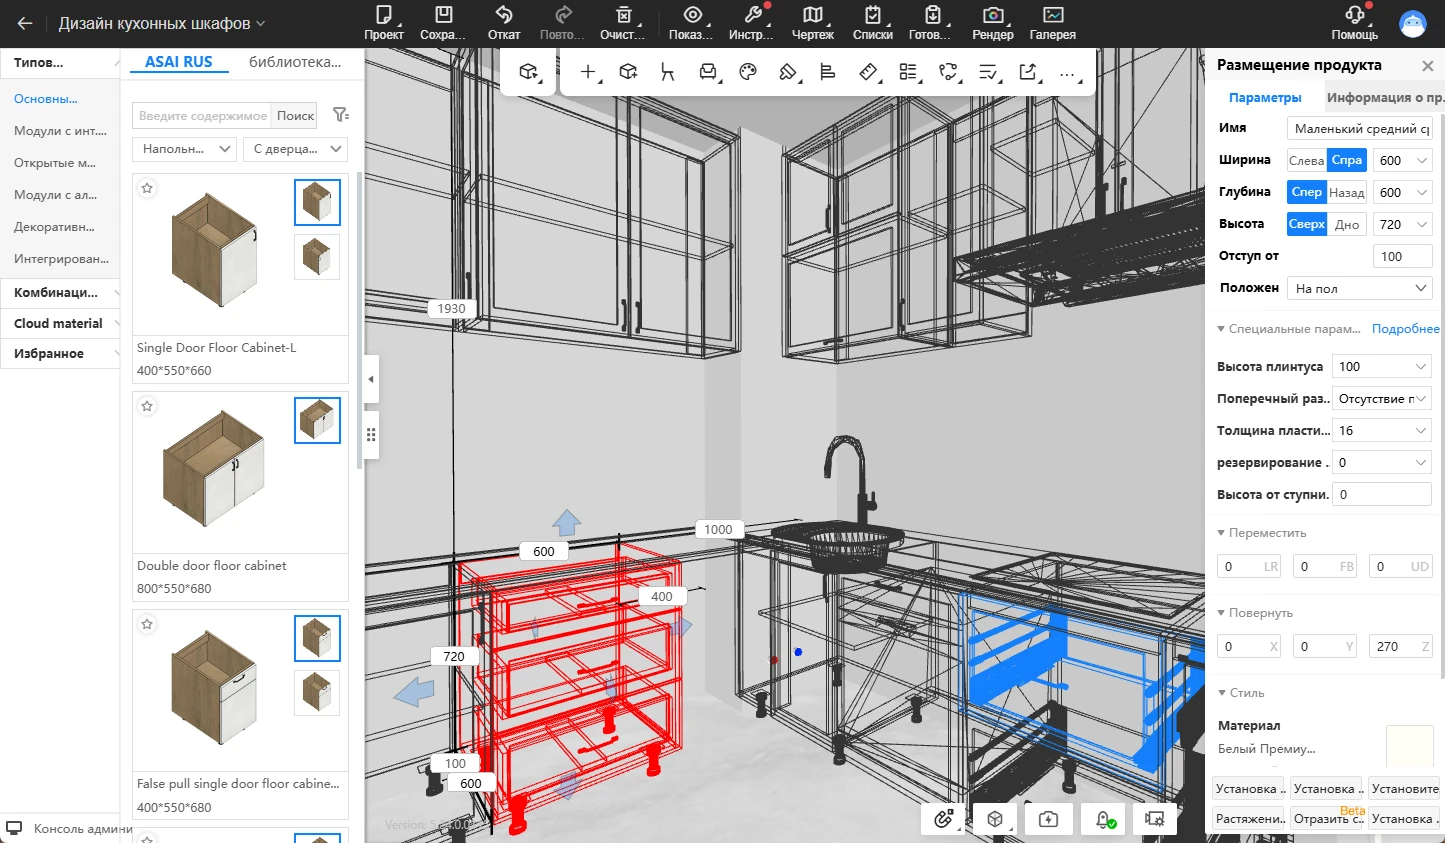Select Слева width anchor option
This screenshot has height=843, width=1445.
click(1306, 160)
